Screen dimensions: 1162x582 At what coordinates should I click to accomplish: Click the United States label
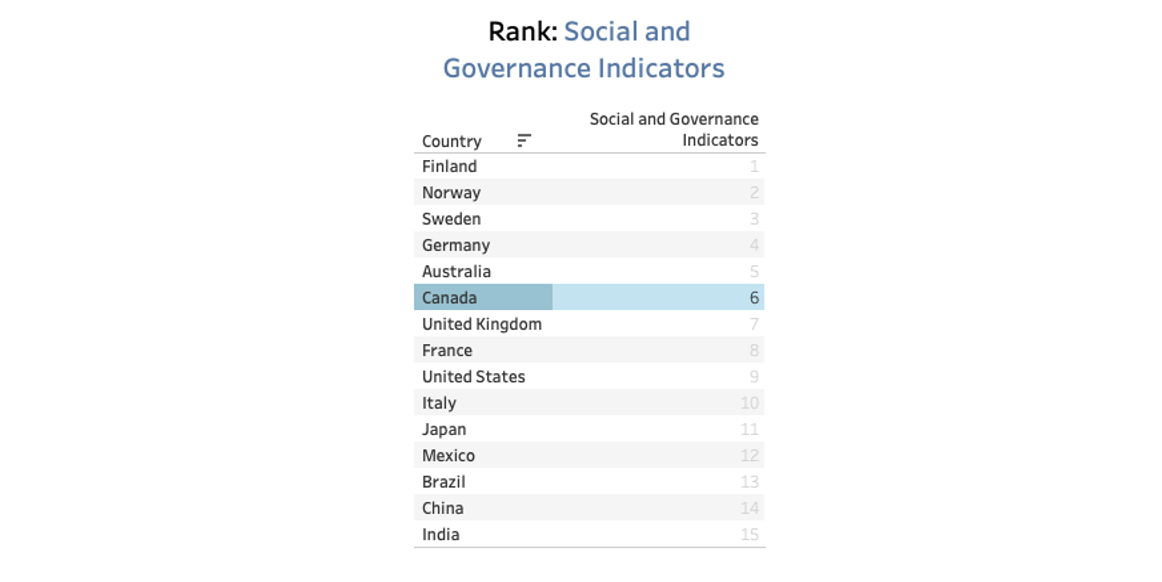[x=474, y=377]
